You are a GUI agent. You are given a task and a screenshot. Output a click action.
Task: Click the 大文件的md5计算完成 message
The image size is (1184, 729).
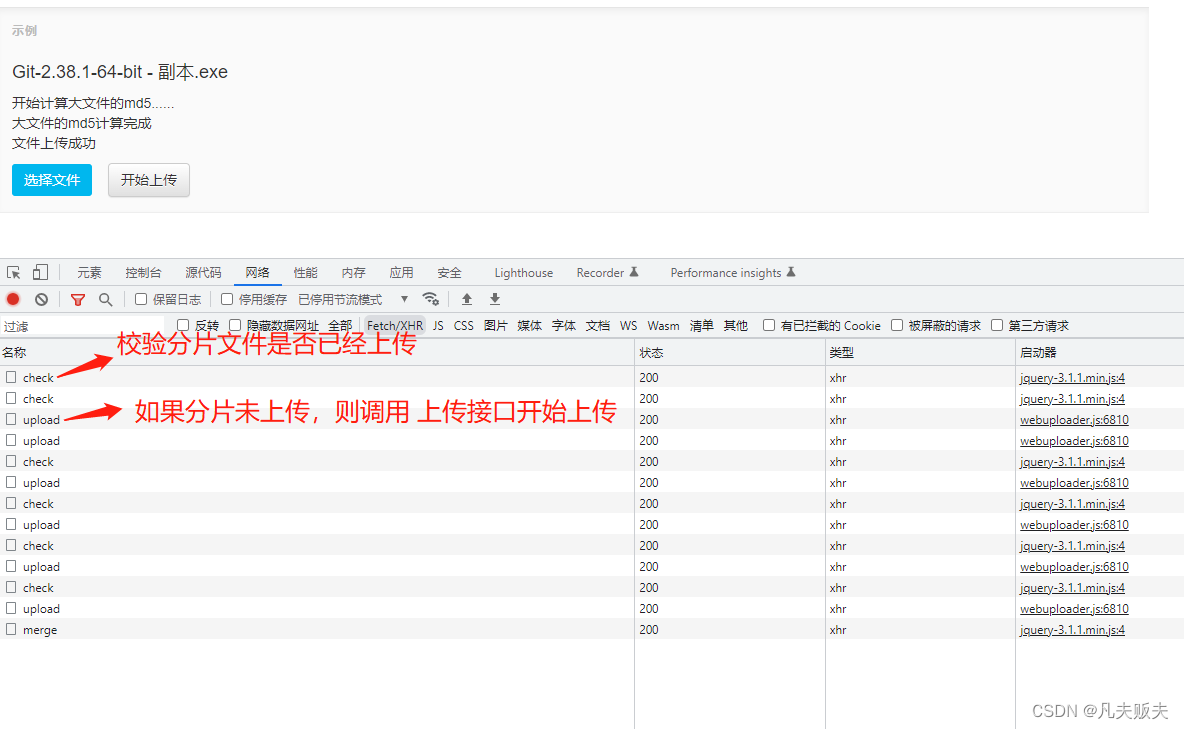pyautogui.click(x=82, y=123)
